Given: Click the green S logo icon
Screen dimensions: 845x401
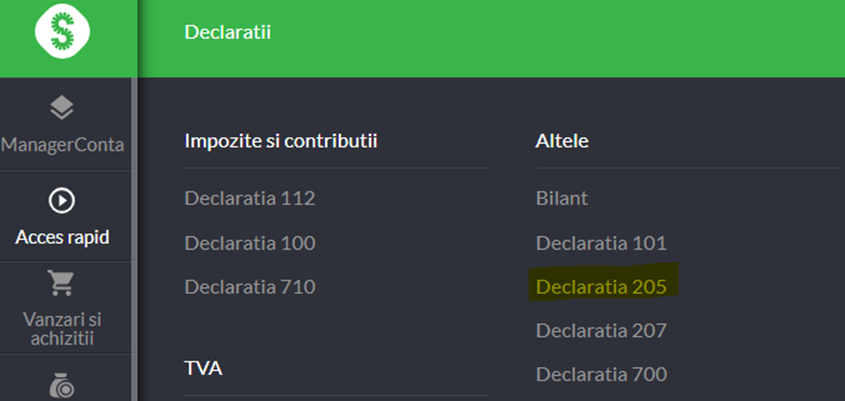Looking at the screenshot, I should [x=62, y=31].
